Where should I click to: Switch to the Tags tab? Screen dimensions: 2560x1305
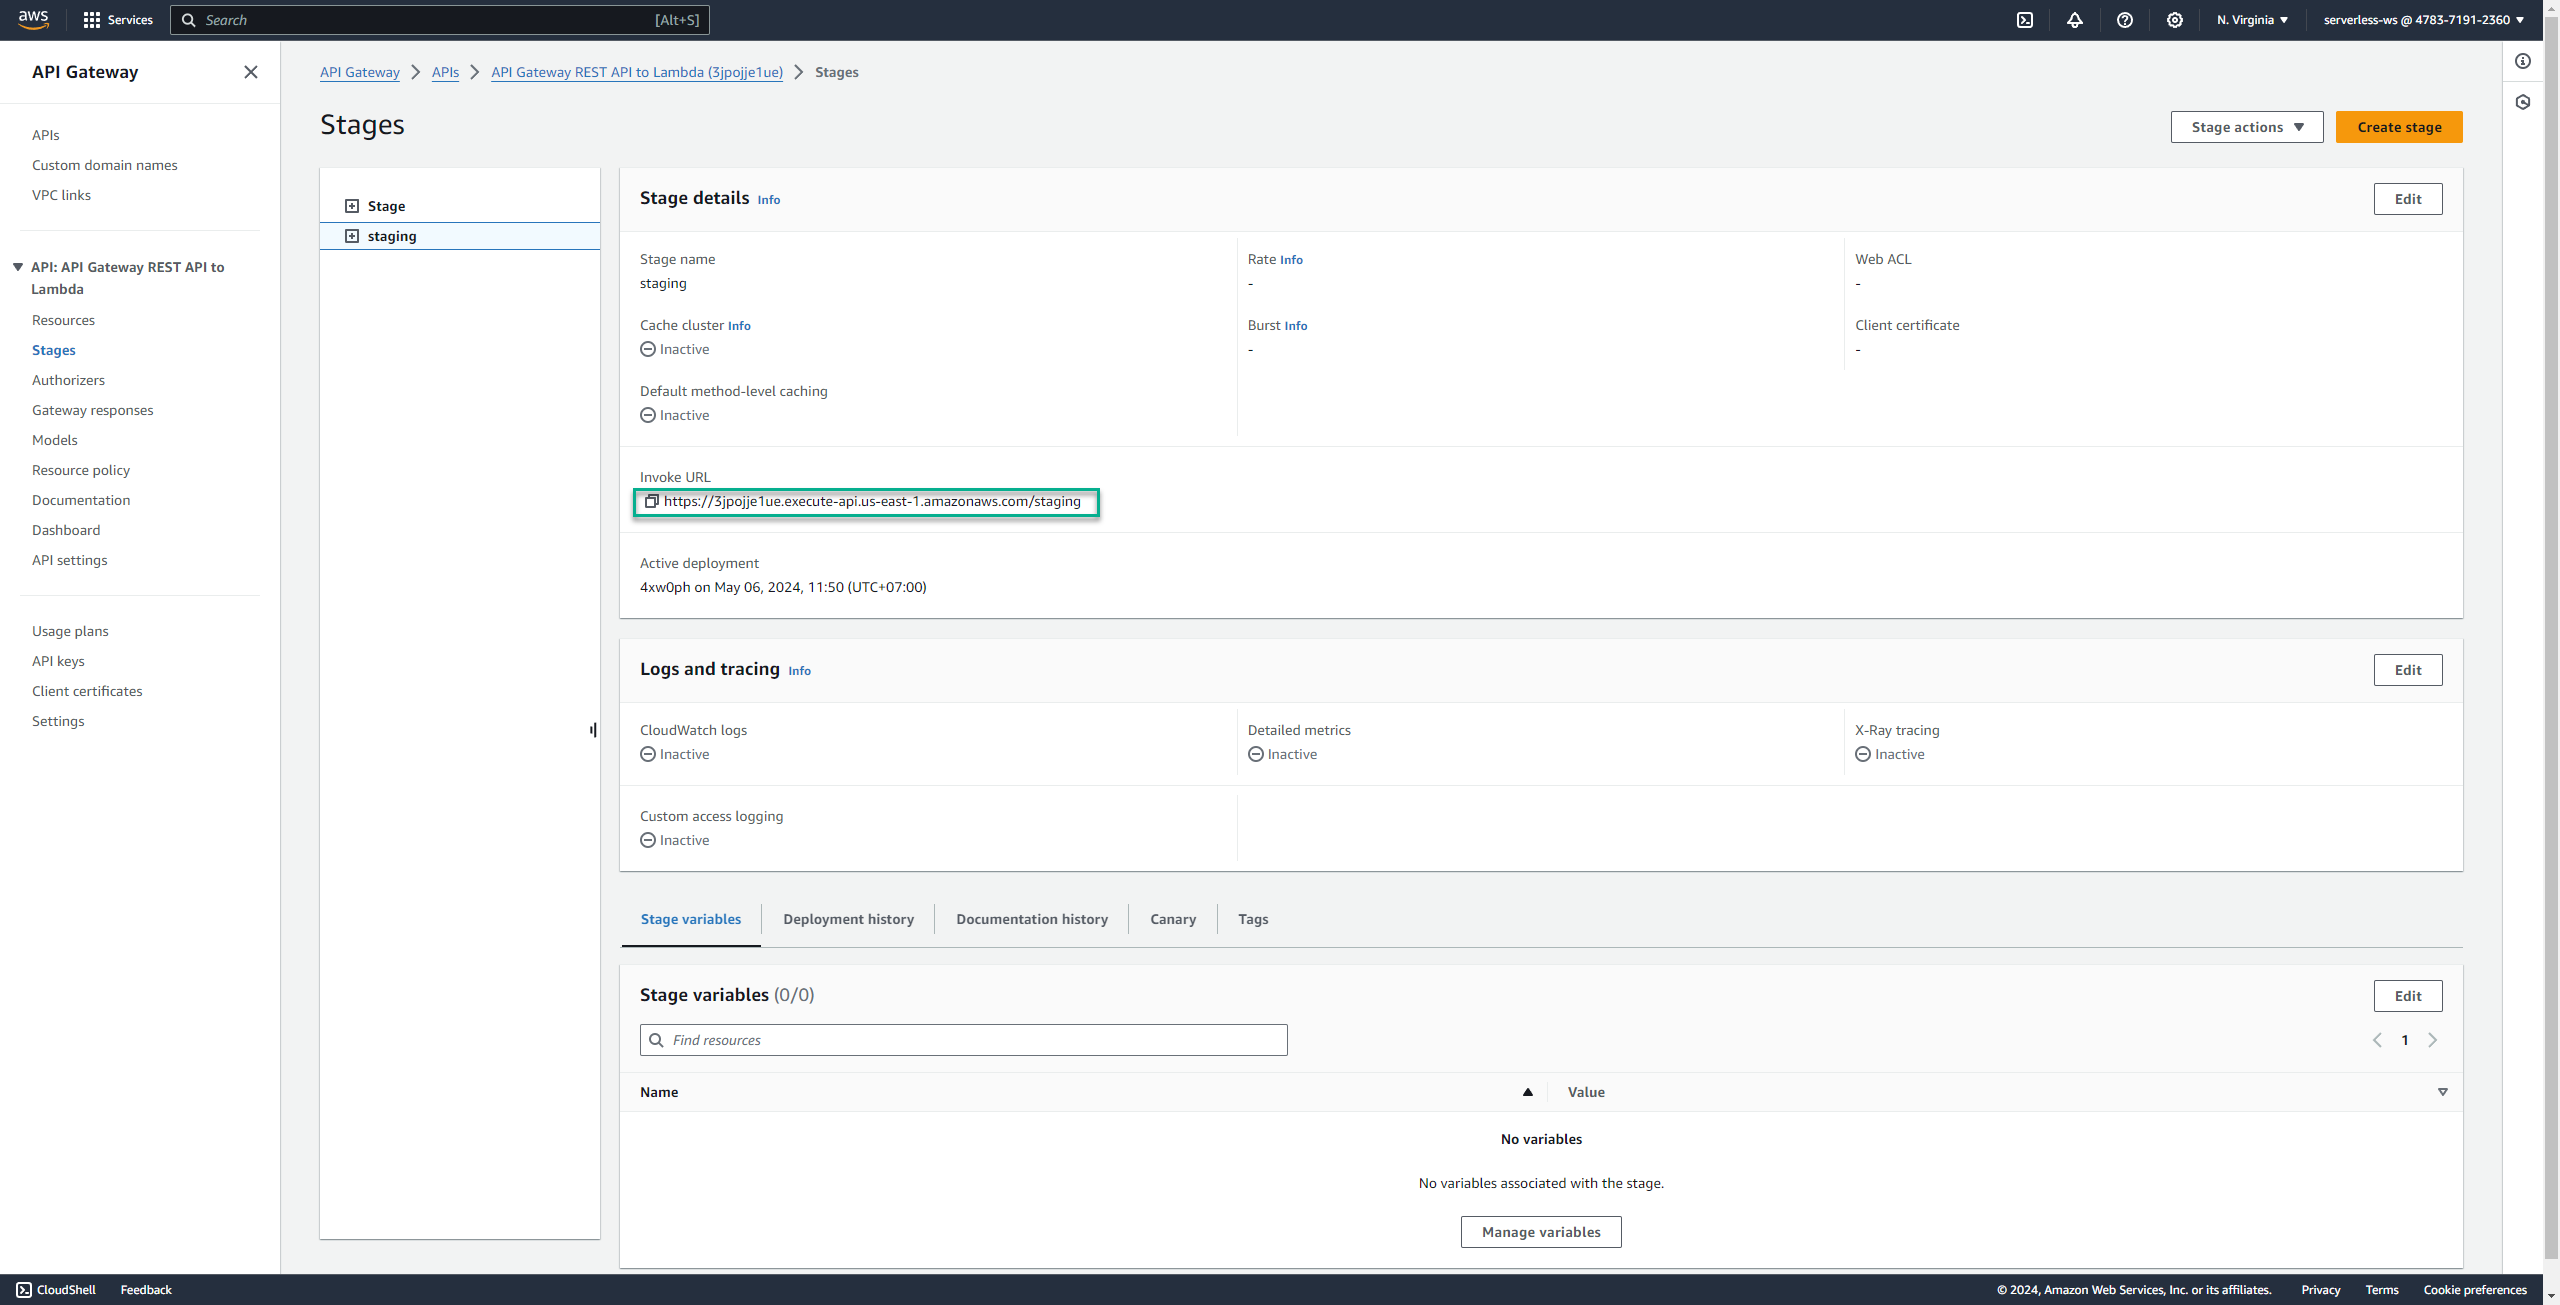coord(1253,919)
